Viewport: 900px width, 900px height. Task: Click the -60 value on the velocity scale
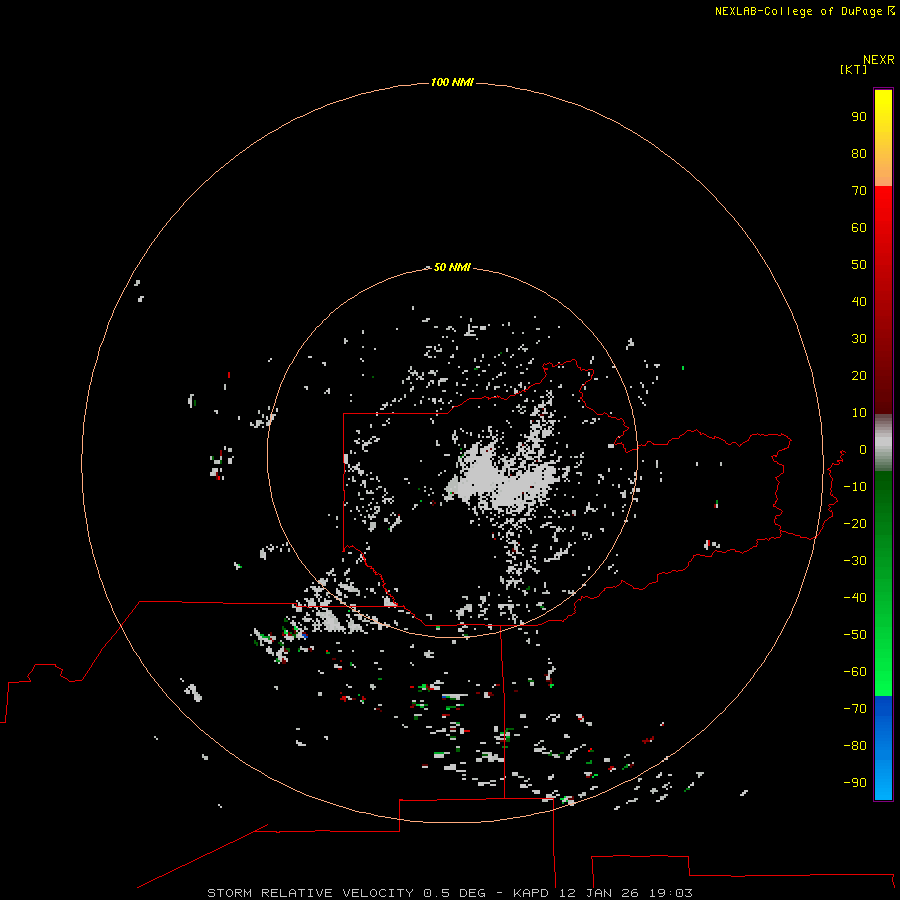point(855,672)
